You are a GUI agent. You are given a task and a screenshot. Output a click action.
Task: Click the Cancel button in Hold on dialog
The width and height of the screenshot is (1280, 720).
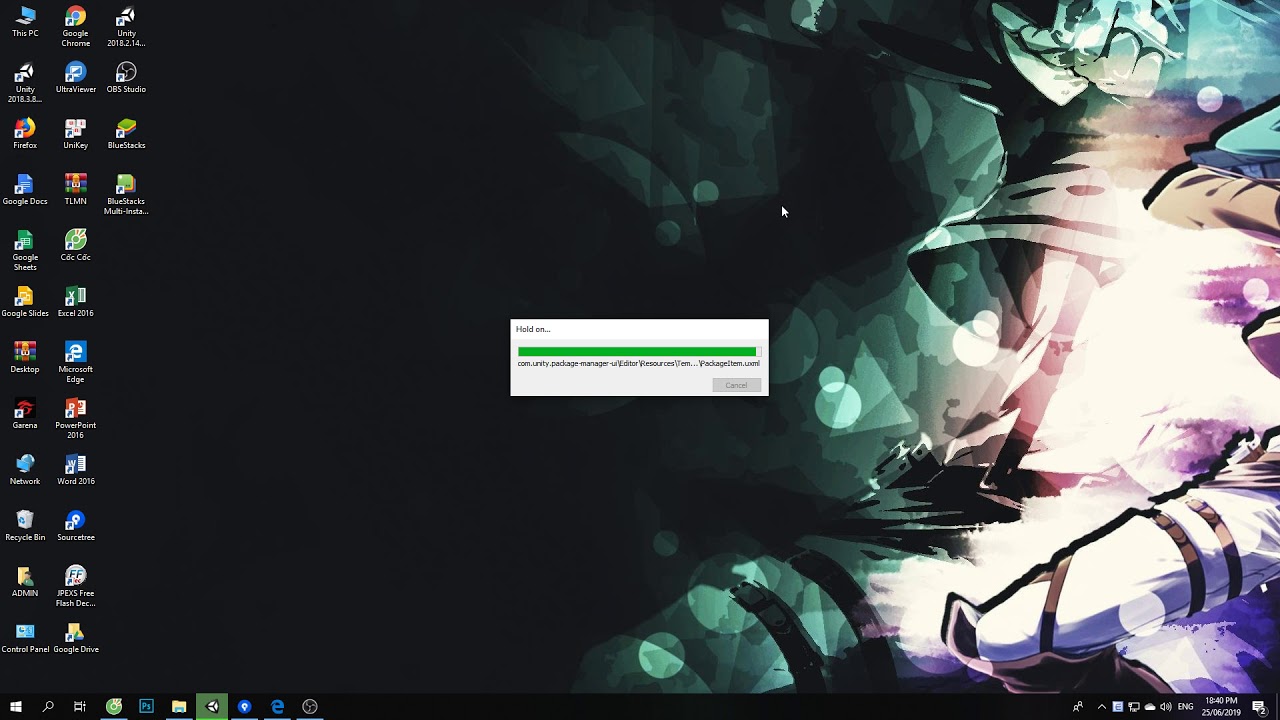(x=737, y=385)
